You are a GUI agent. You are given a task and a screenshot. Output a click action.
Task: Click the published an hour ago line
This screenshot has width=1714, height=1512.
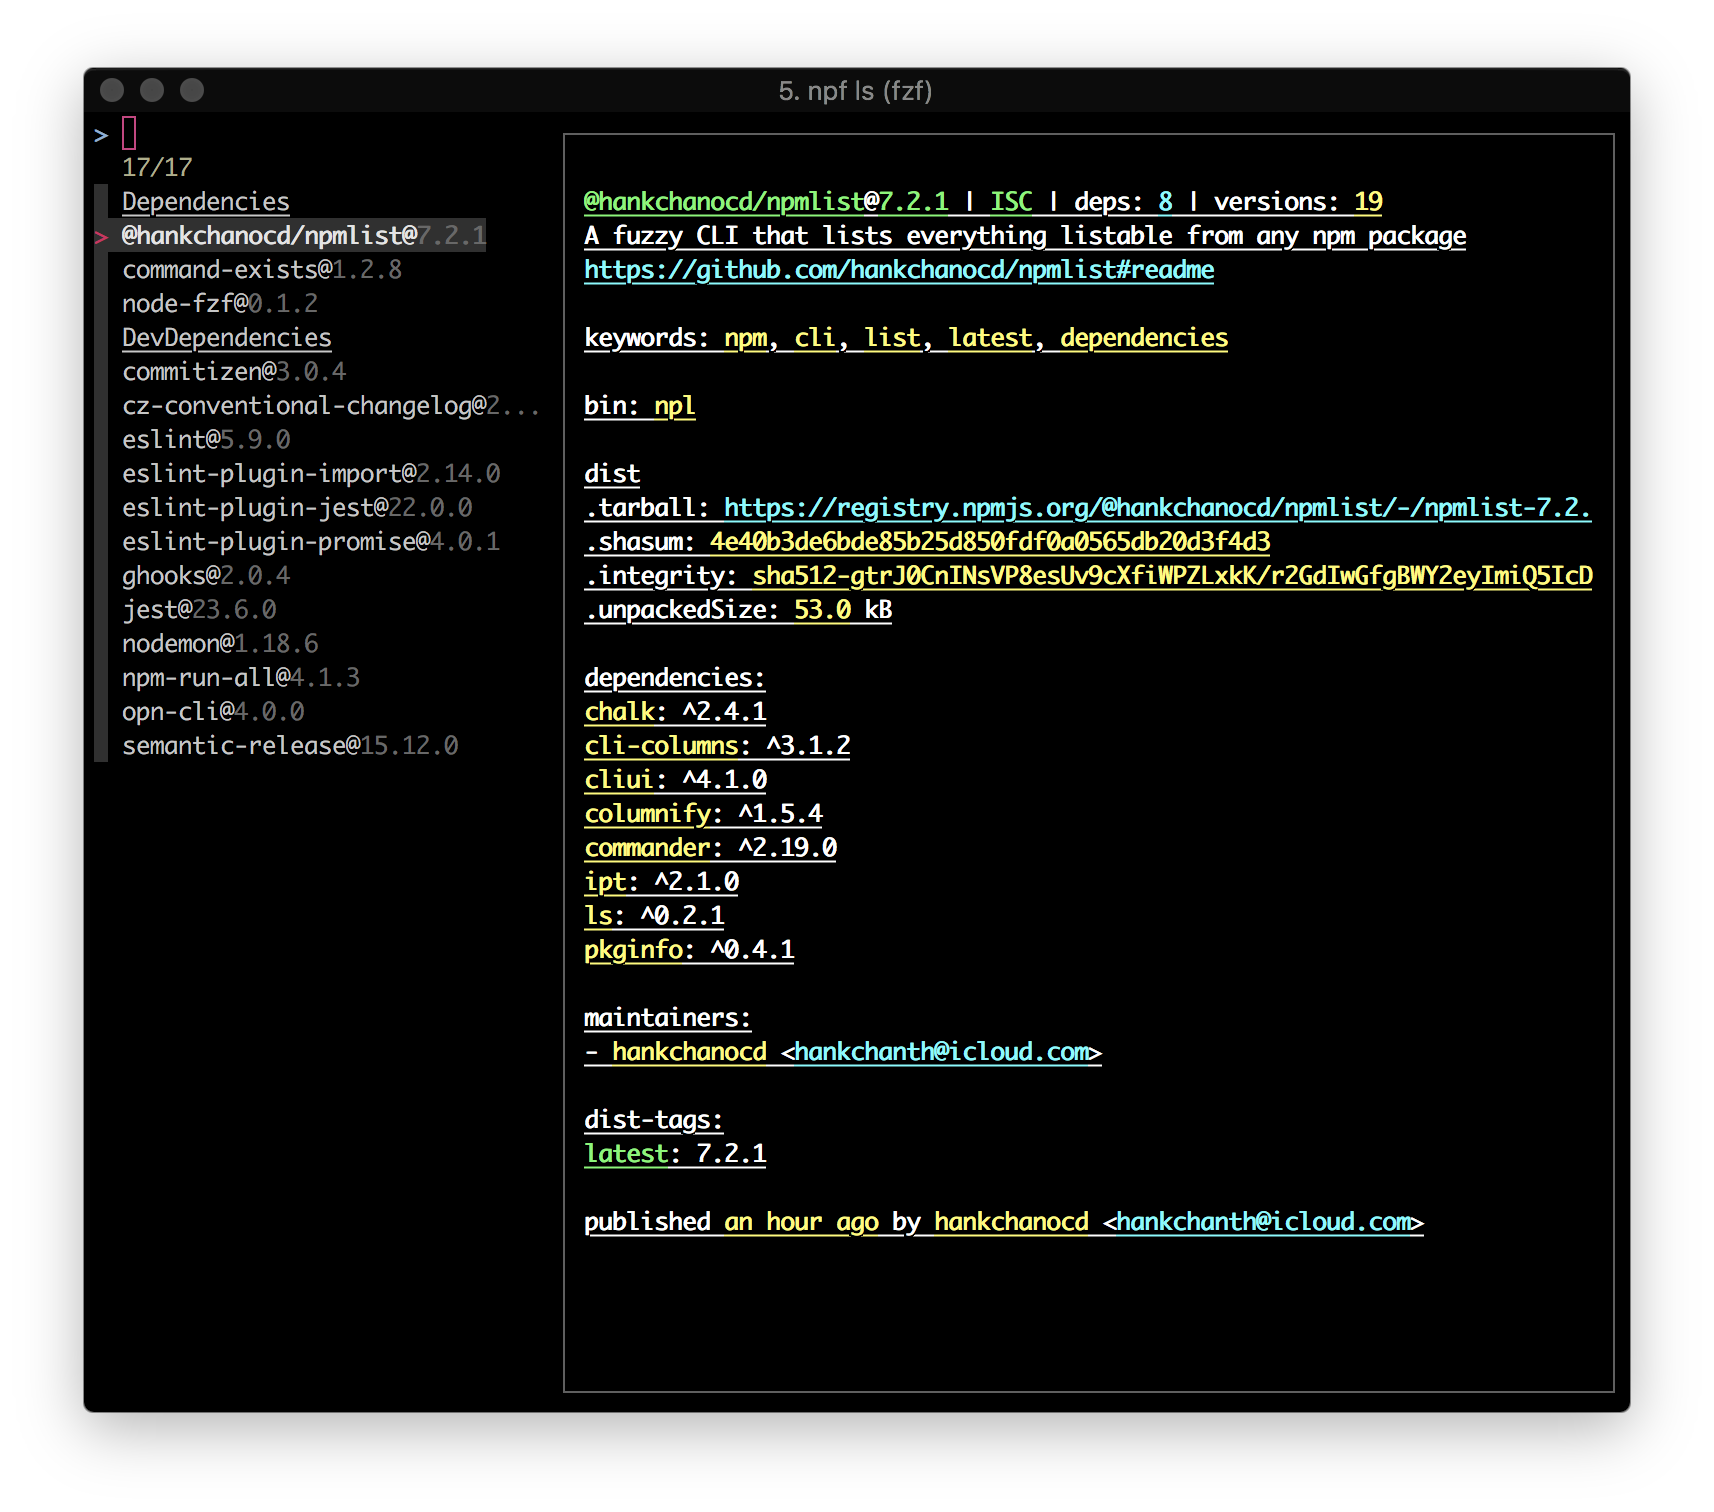point(1003,1222)
